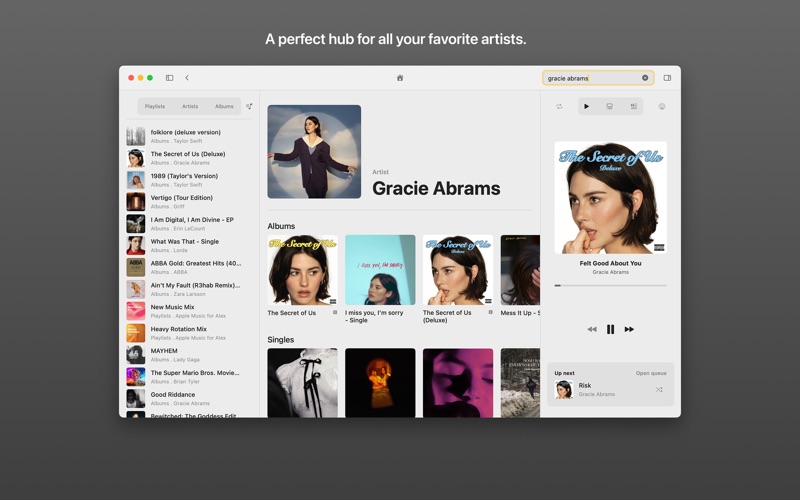Open the pink-toned face single cover
The width and height of the screenshot is (800, 500).
458,383
